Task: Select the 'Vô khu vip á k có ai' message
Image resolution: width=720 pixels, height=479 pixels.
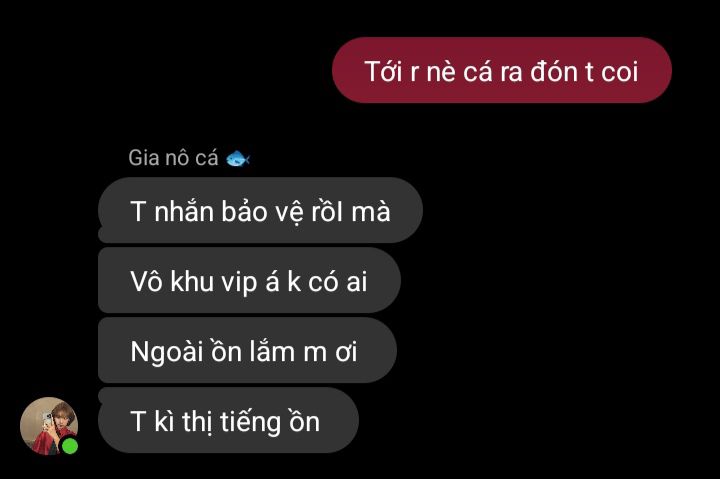Action: pyautogui.click(x=249, y=280)
